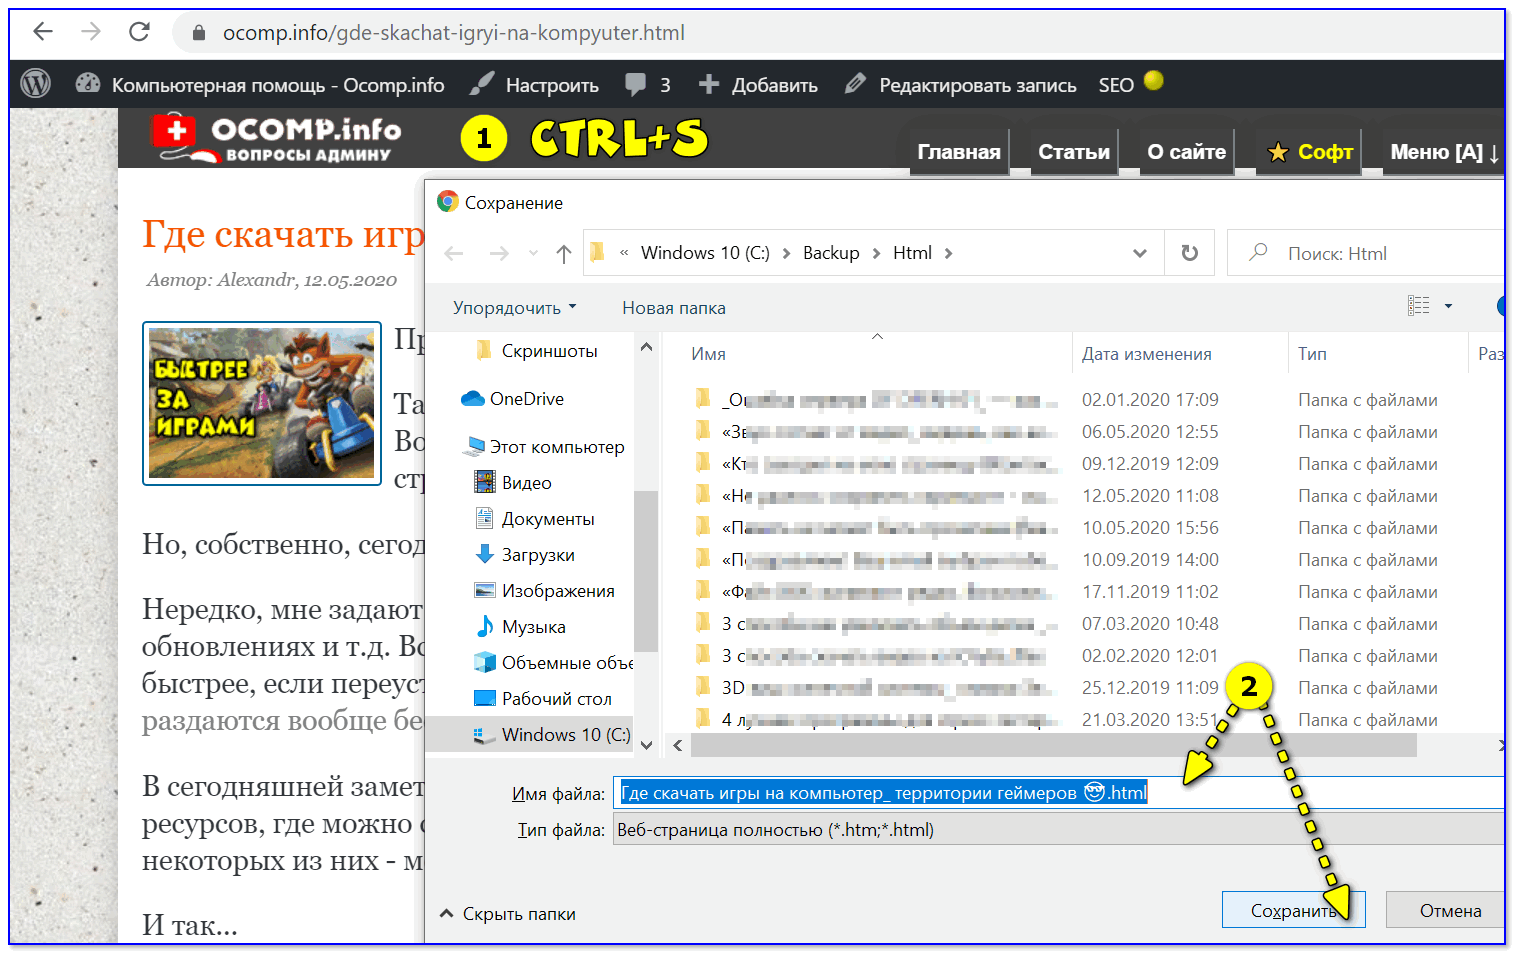Click the browser back arrow
This screenshot has height=953, width=1514.
(x=42, y=32)
